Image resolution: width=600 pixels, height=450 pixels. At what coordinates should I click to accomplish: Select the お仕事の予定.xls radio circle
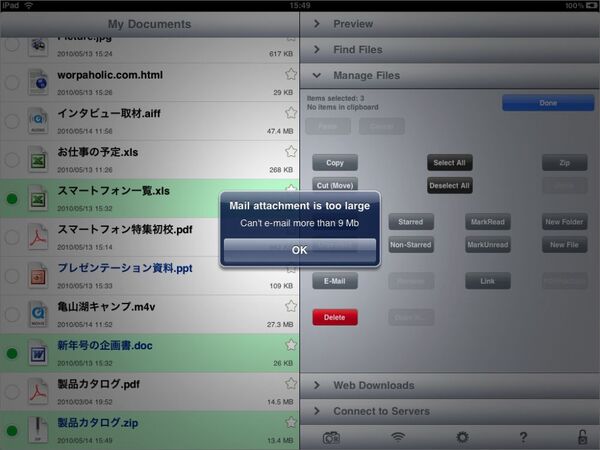pyautogui.click(x=12, y=160)
